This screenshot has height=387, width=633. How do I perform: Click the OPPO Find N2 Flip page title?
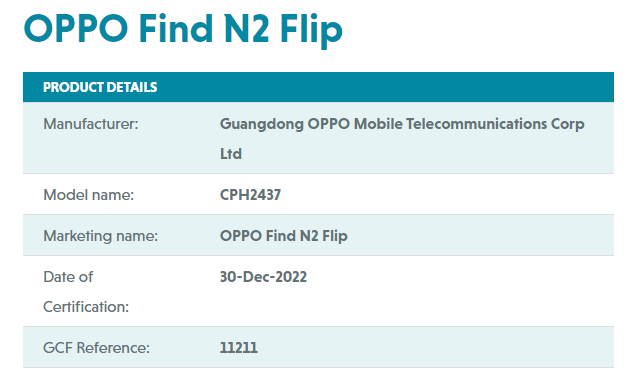pos(183,29)
